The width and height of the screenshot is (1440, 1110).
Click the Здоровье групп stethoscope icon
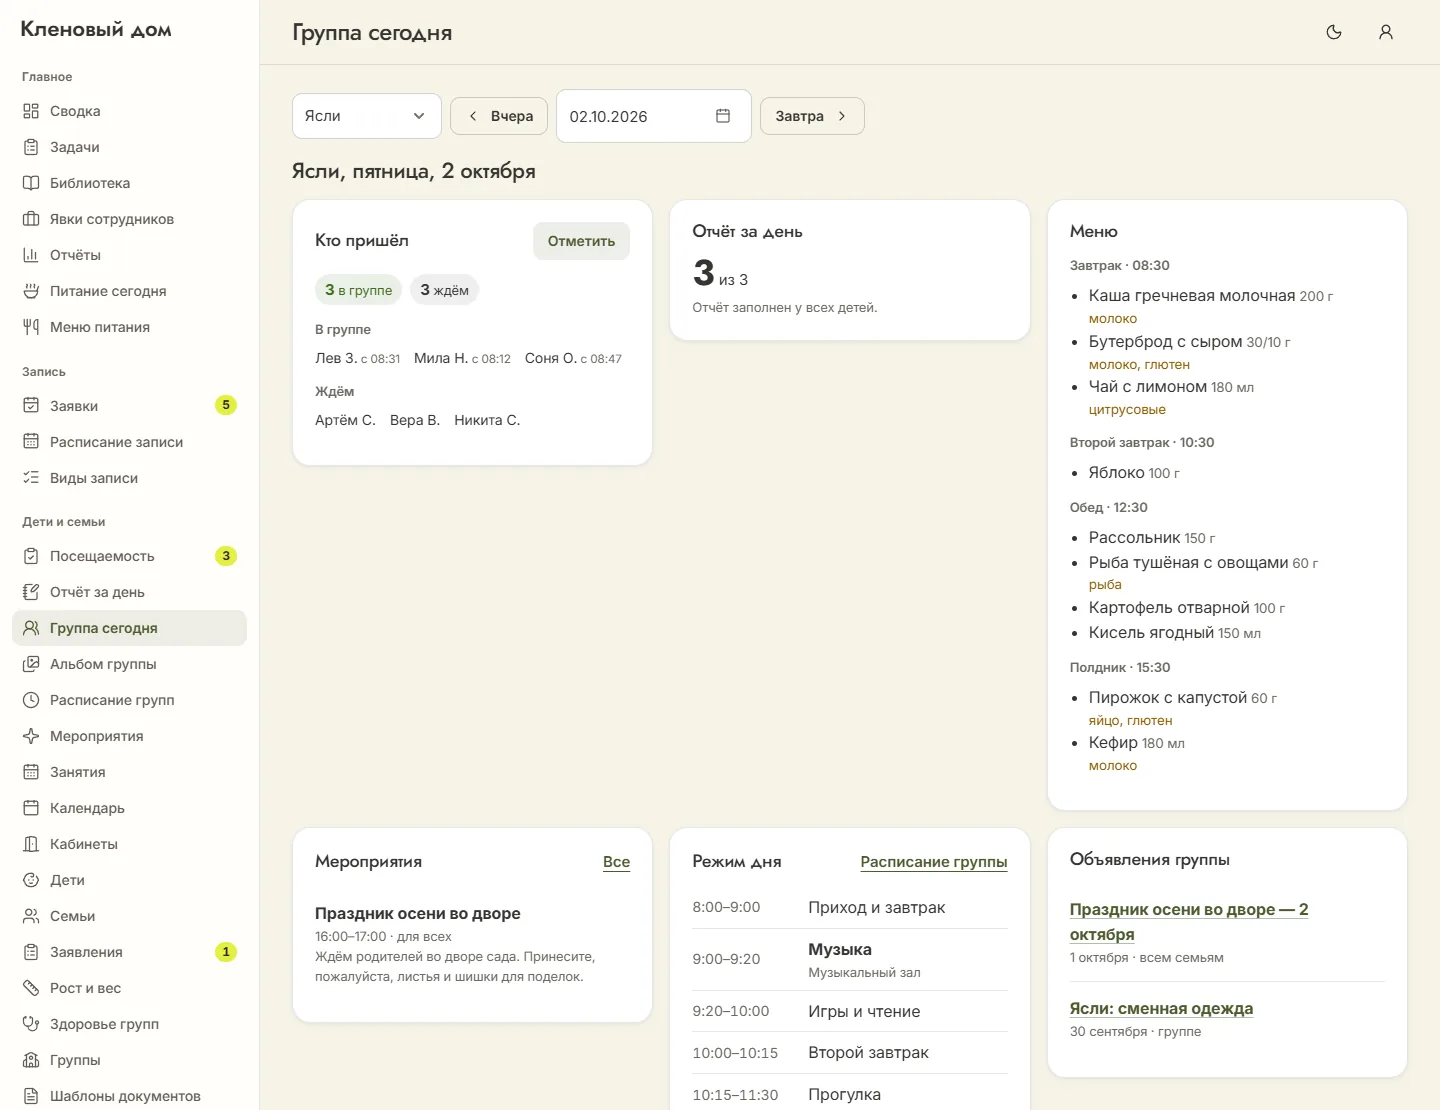31,1024
